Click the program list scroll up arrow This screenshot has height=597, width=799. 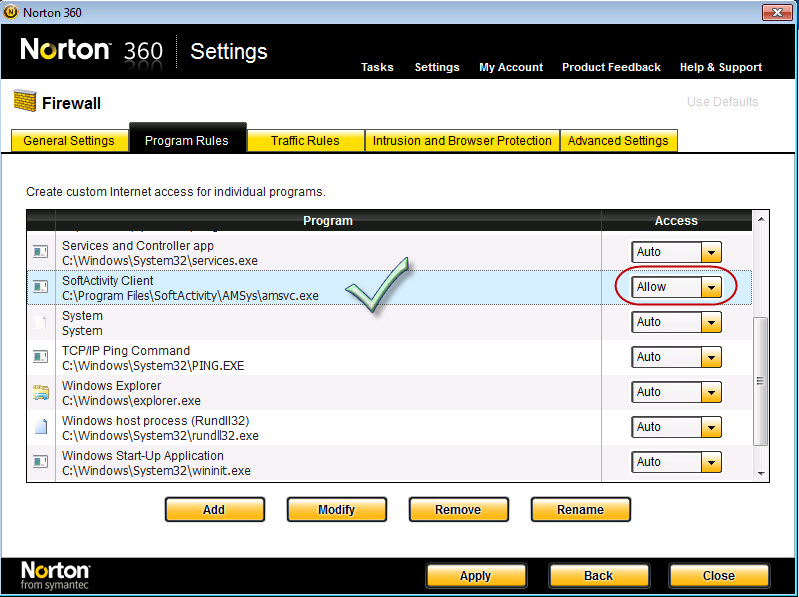[x=761, y=219]
